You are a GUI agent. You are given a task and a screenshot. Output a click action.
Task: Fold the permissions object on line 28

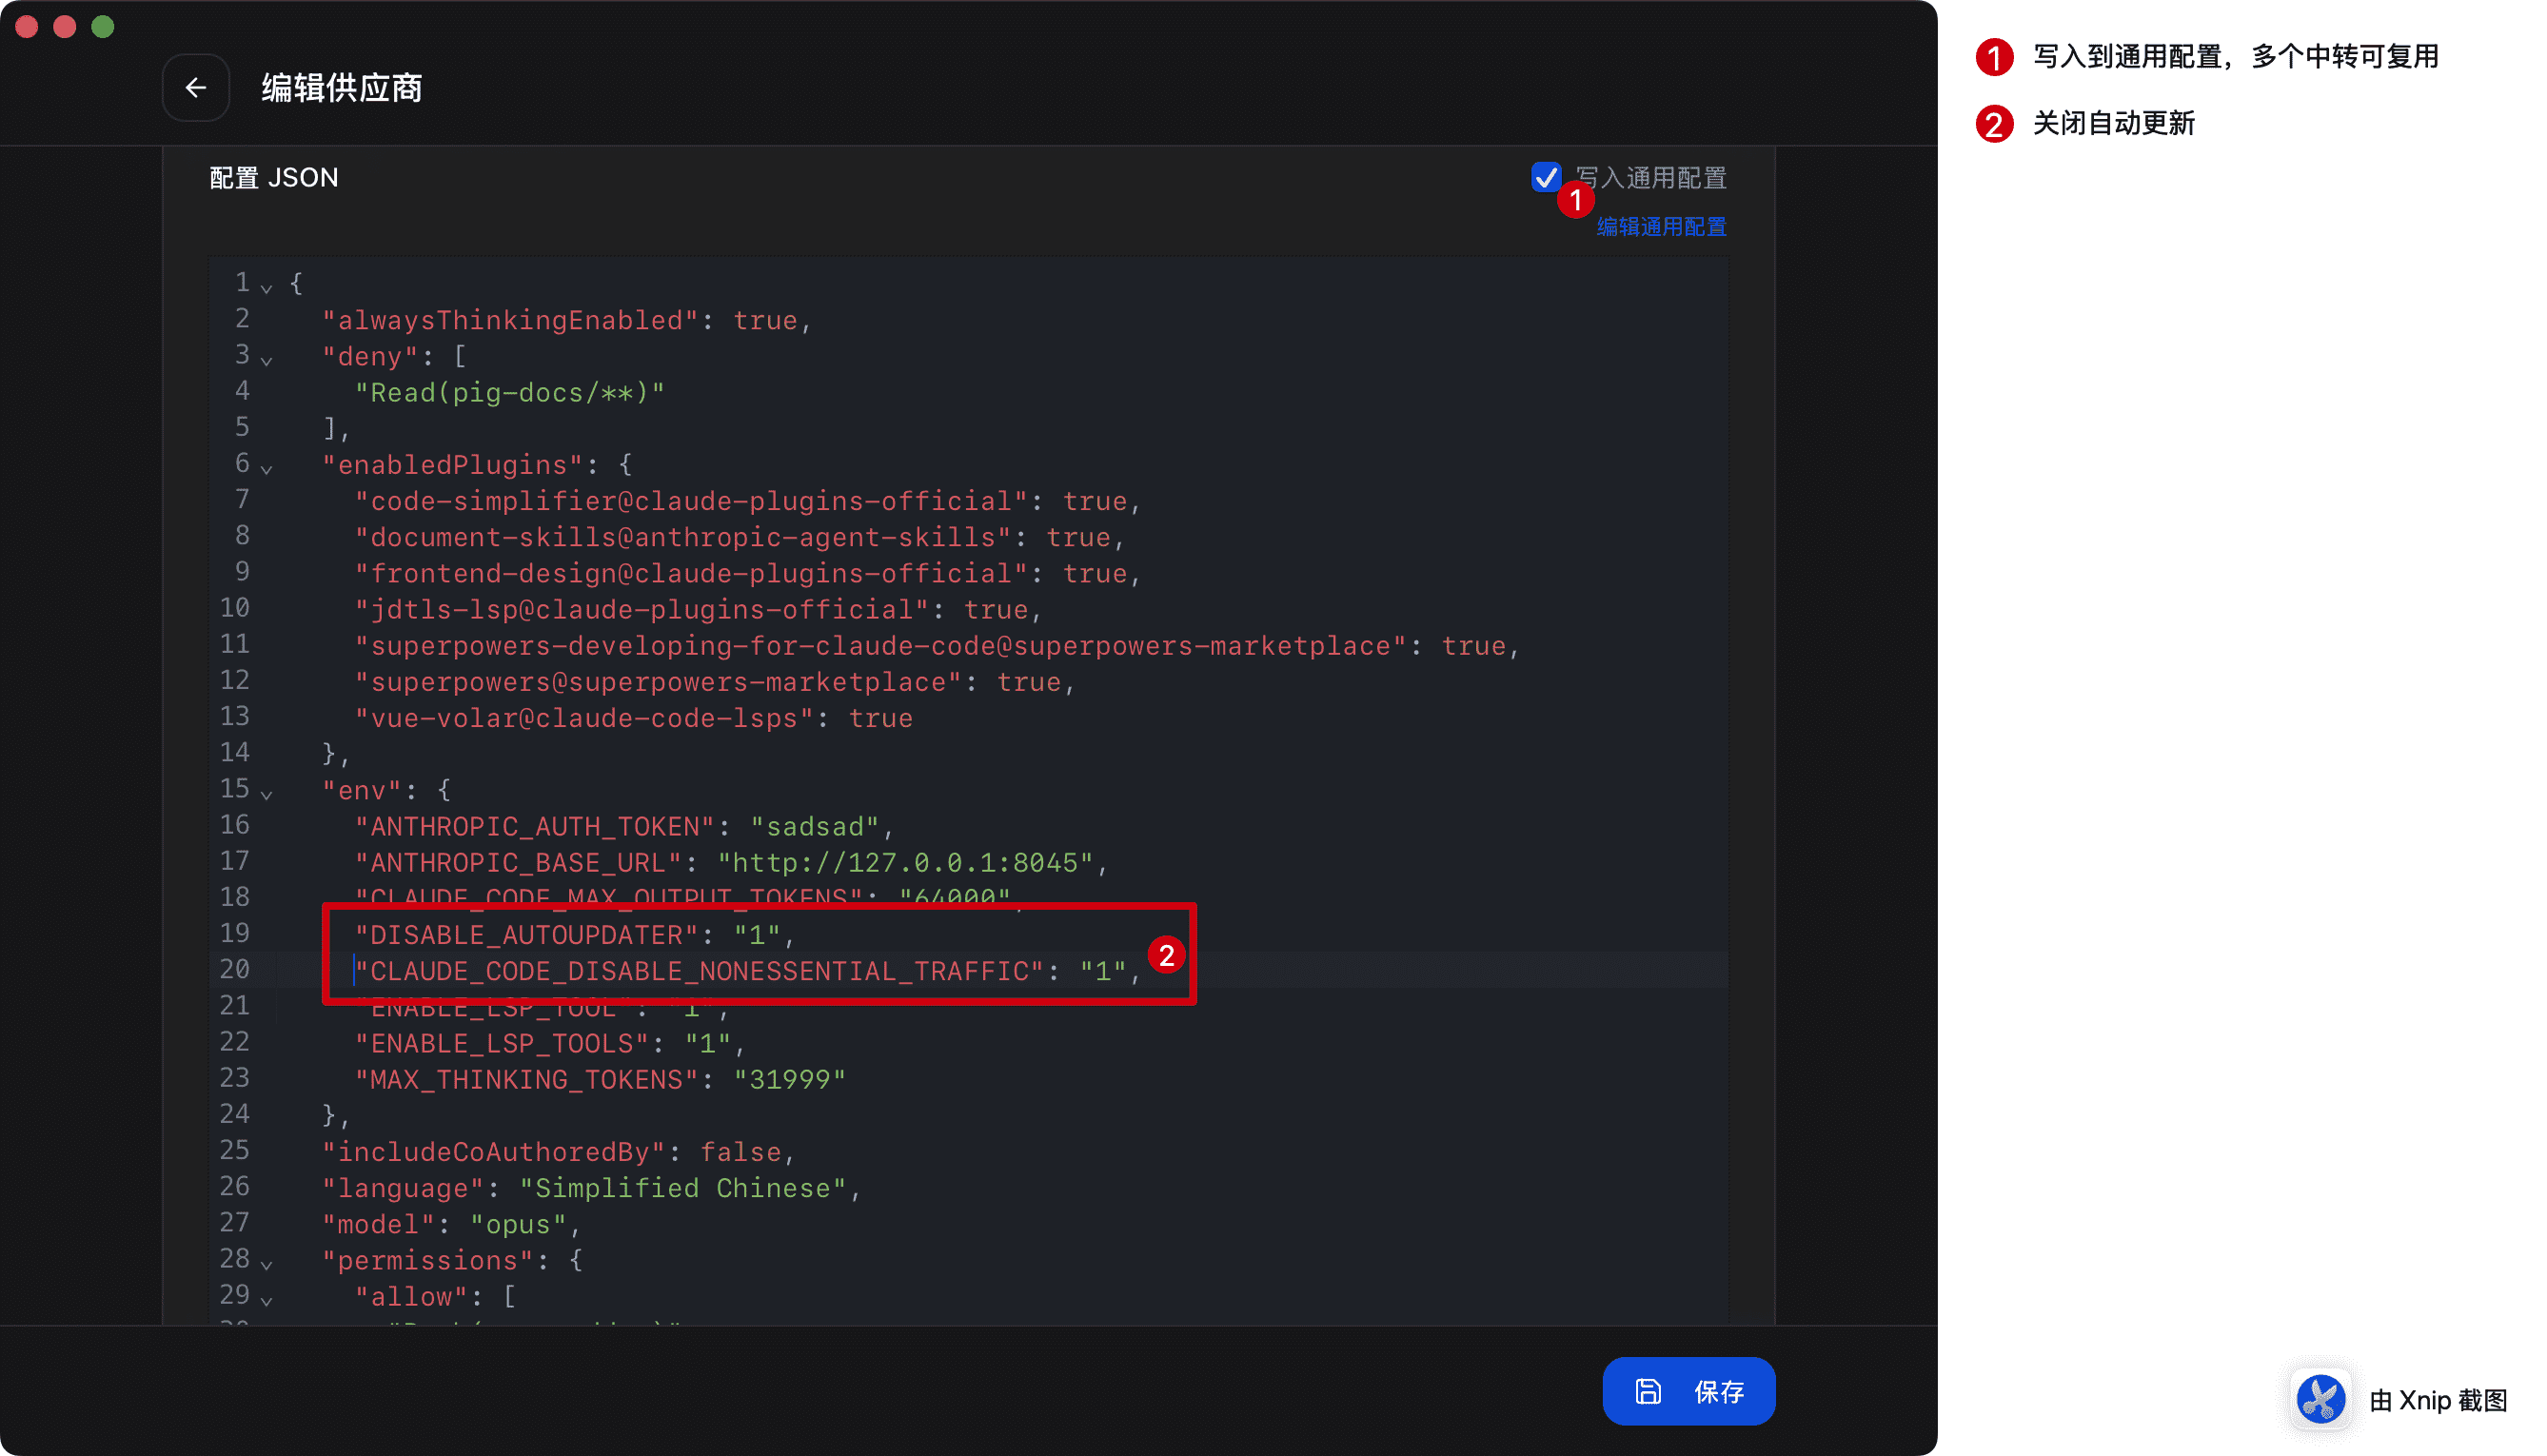[266, 1264]
